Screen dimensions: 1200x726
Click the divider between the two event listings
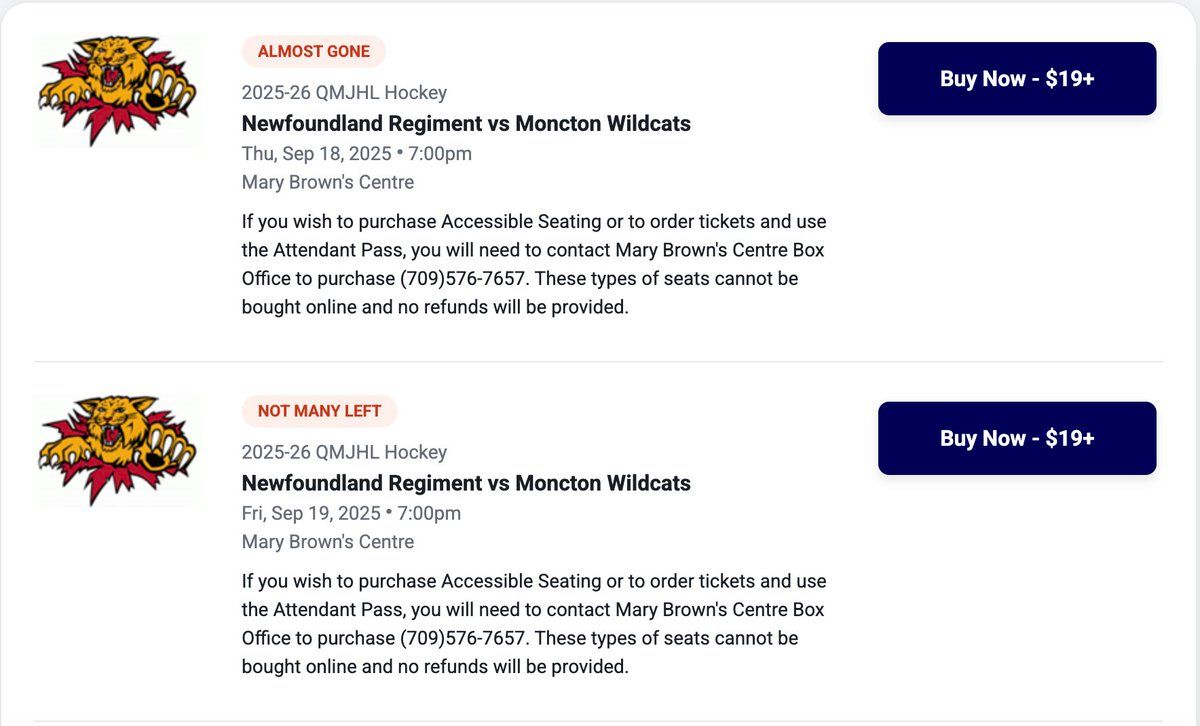(600, 362)
